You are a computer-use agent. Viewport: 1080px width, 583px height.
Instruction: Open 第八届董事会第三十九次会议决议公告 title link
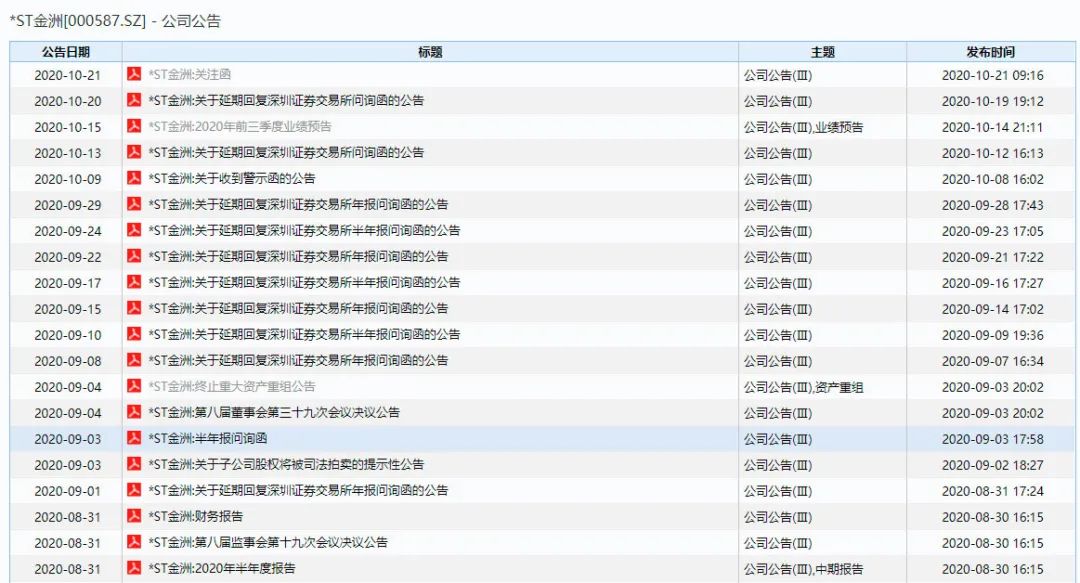(x=274, y=412)
